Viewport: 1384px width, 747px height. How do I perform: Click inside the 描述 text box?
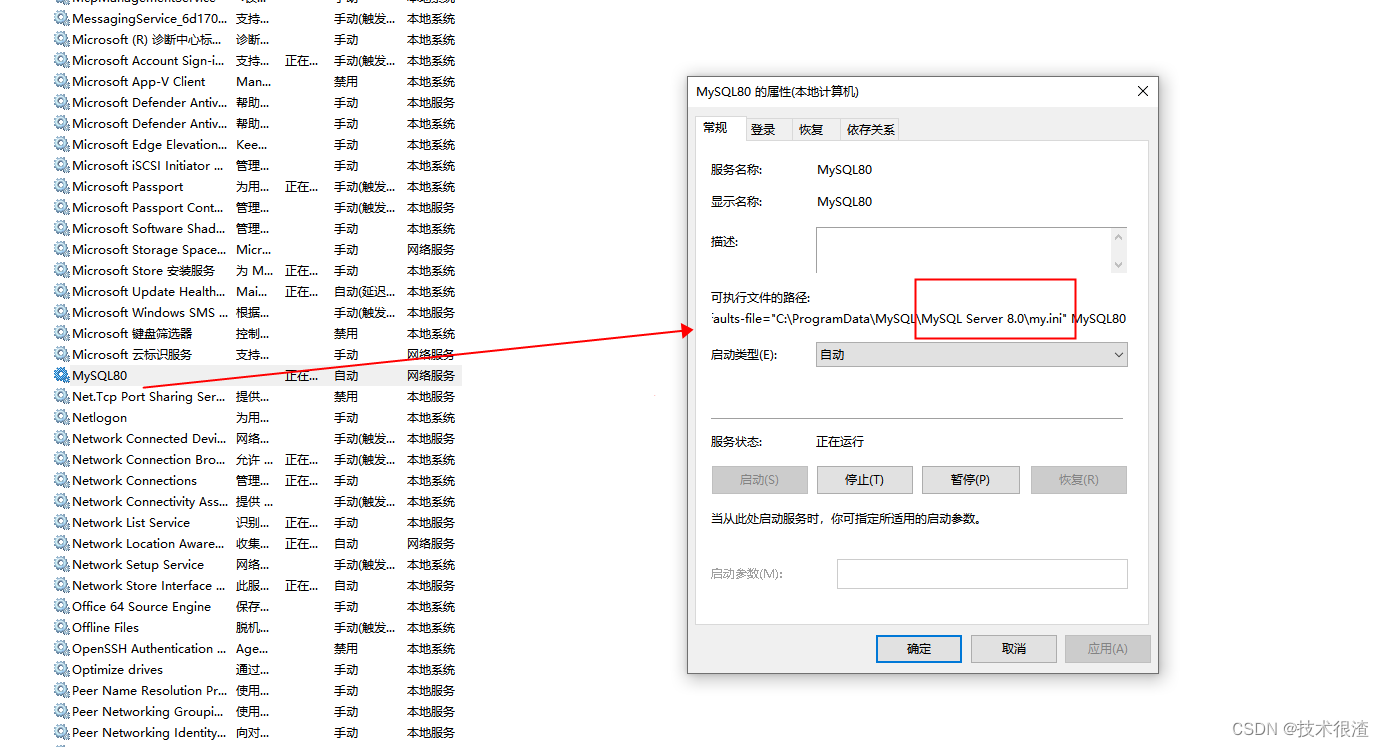[963, 250]
